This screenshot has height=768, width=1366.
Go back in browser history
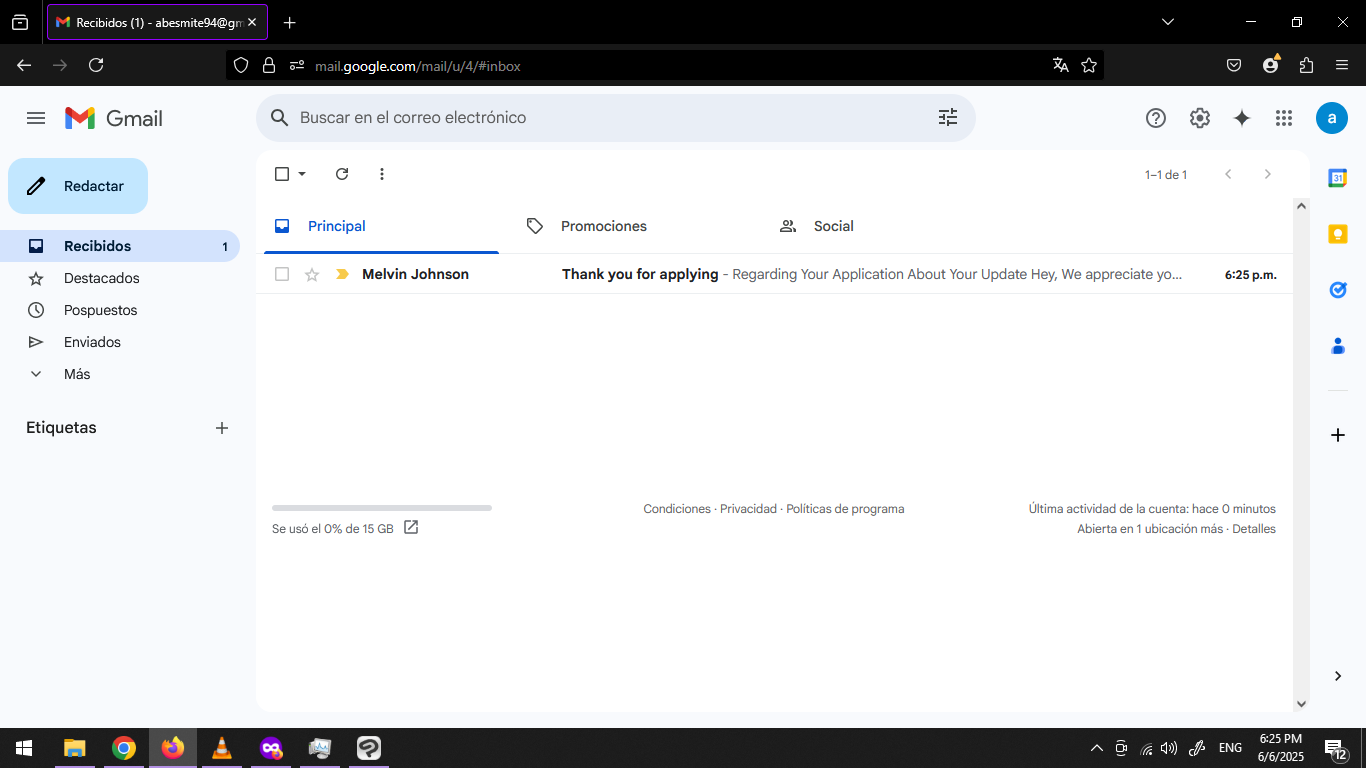pyautogui.click(x=24, y=65)
